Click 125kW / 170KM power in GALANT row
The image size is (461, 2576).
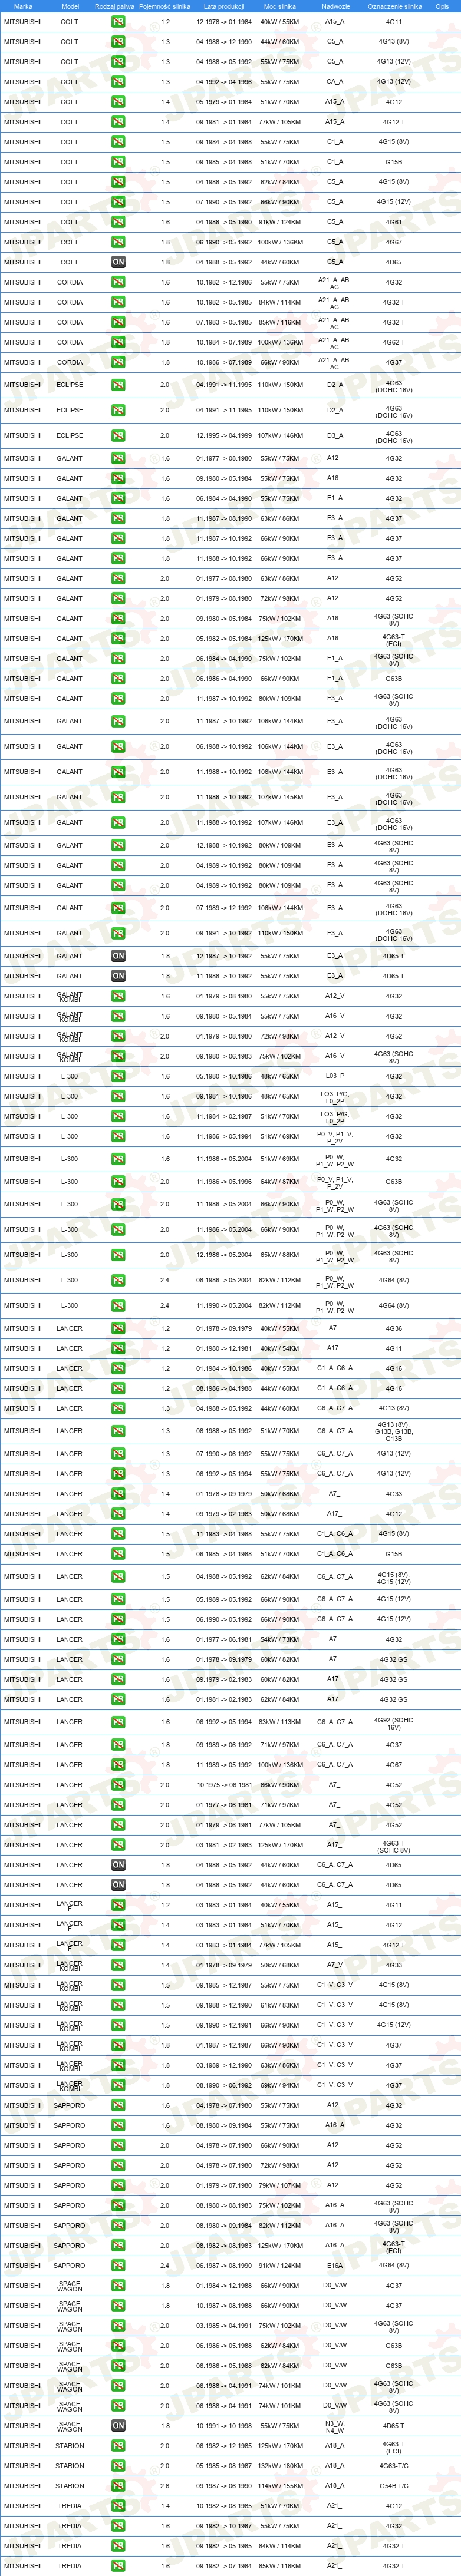pyautogui.click(x=280, y=638)
